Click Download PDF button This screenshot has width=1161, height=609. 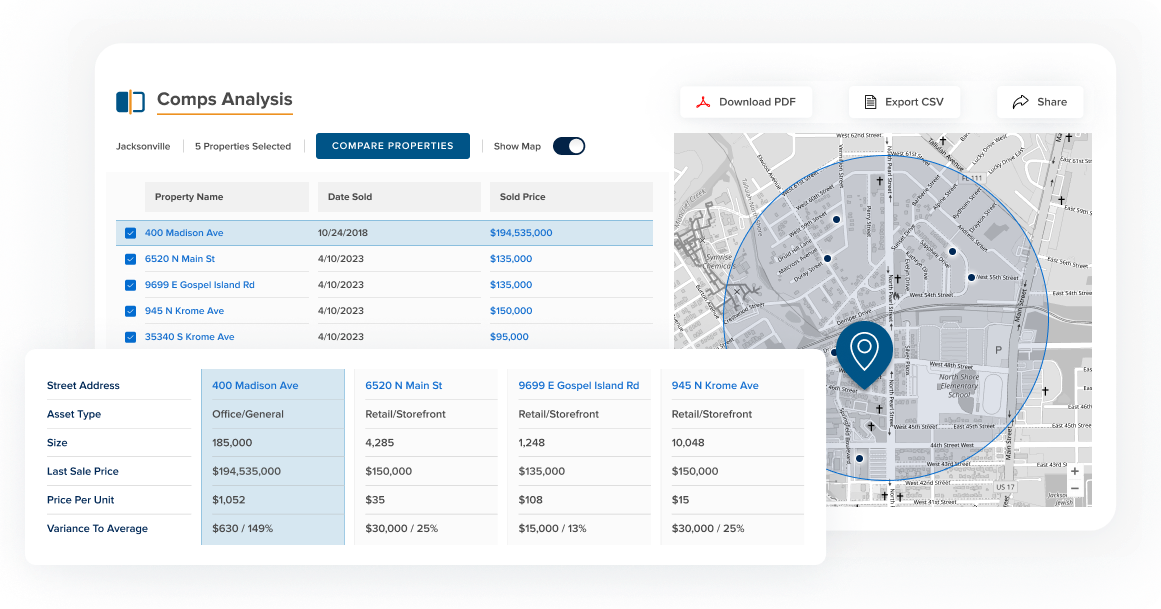[x=746, y=102]
